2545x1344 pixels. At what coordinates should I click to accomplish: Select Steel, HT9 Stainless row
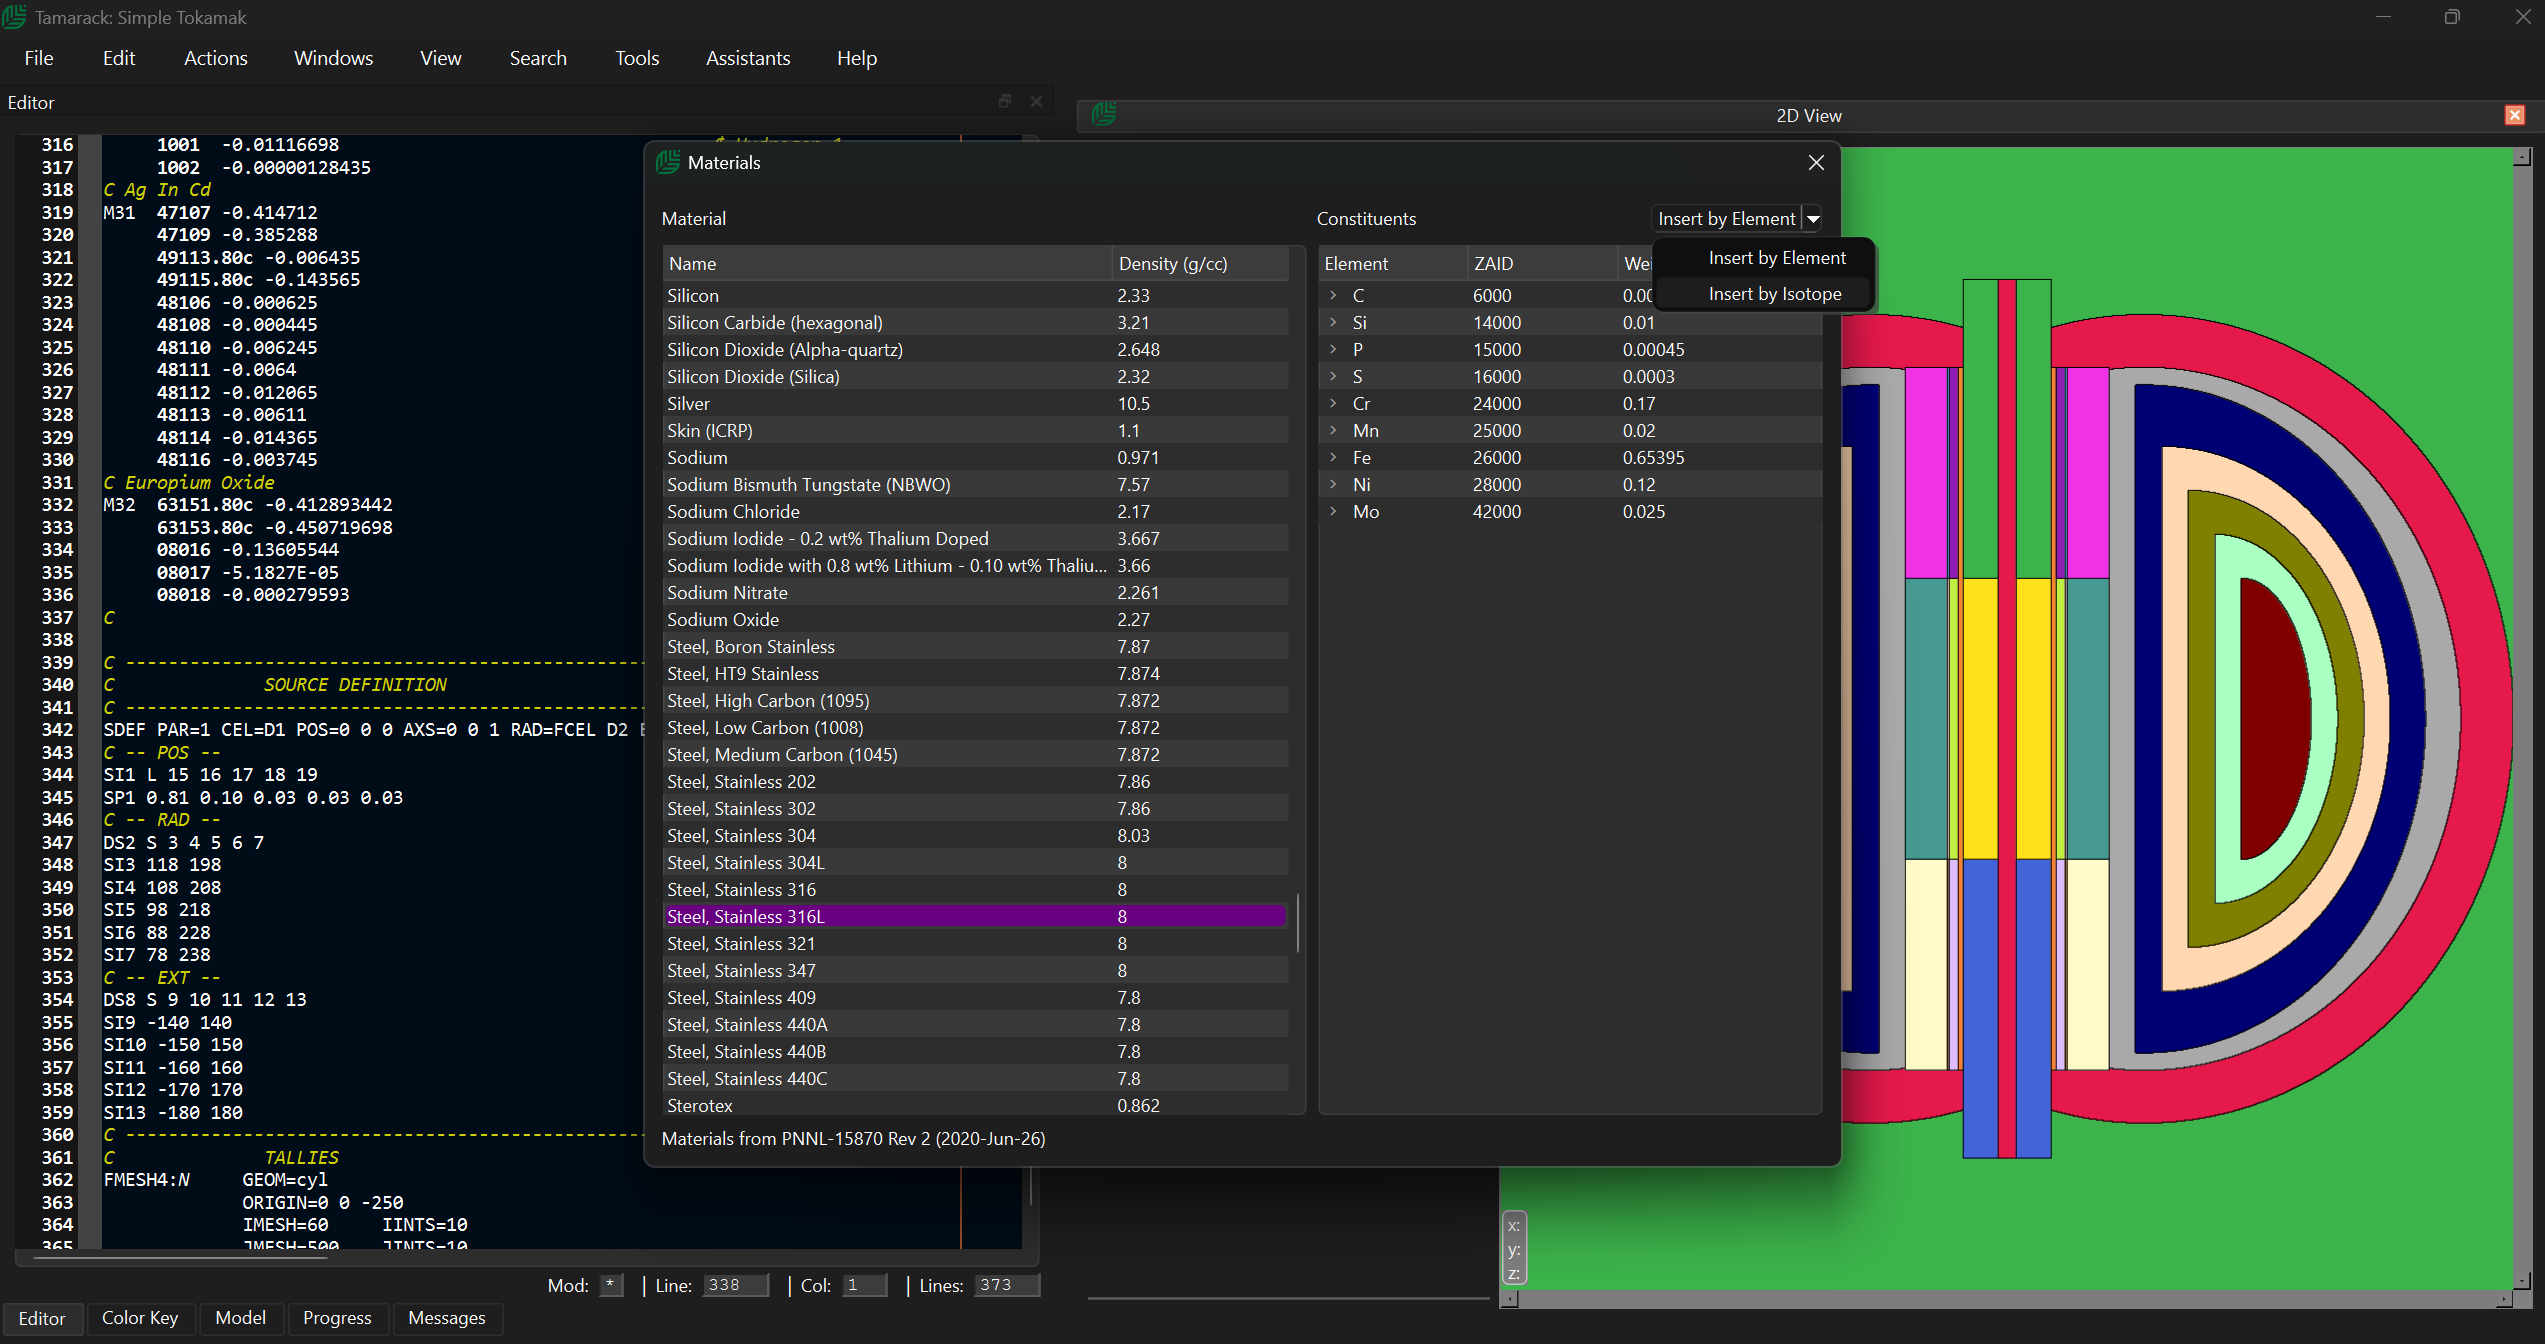(x=975, y=673)
